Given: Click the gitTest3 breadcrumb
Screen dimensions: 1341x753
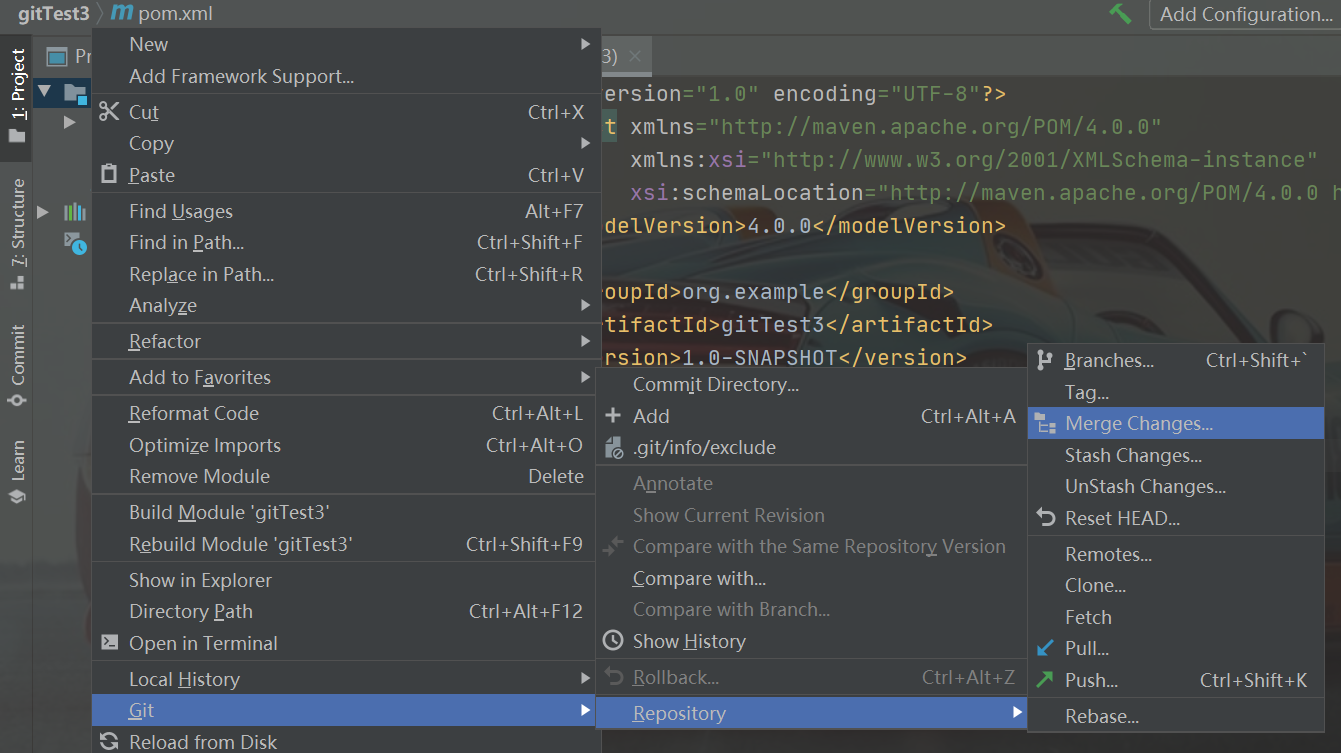Looking at the screenshot, I should point(53,14).
